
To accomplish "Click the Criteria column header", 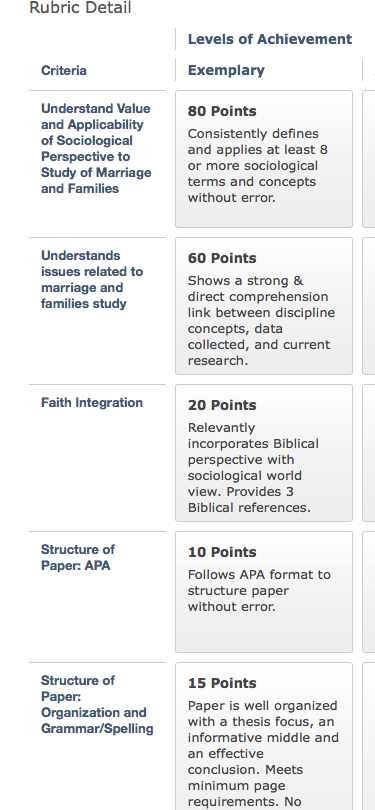I will point(64,70).
